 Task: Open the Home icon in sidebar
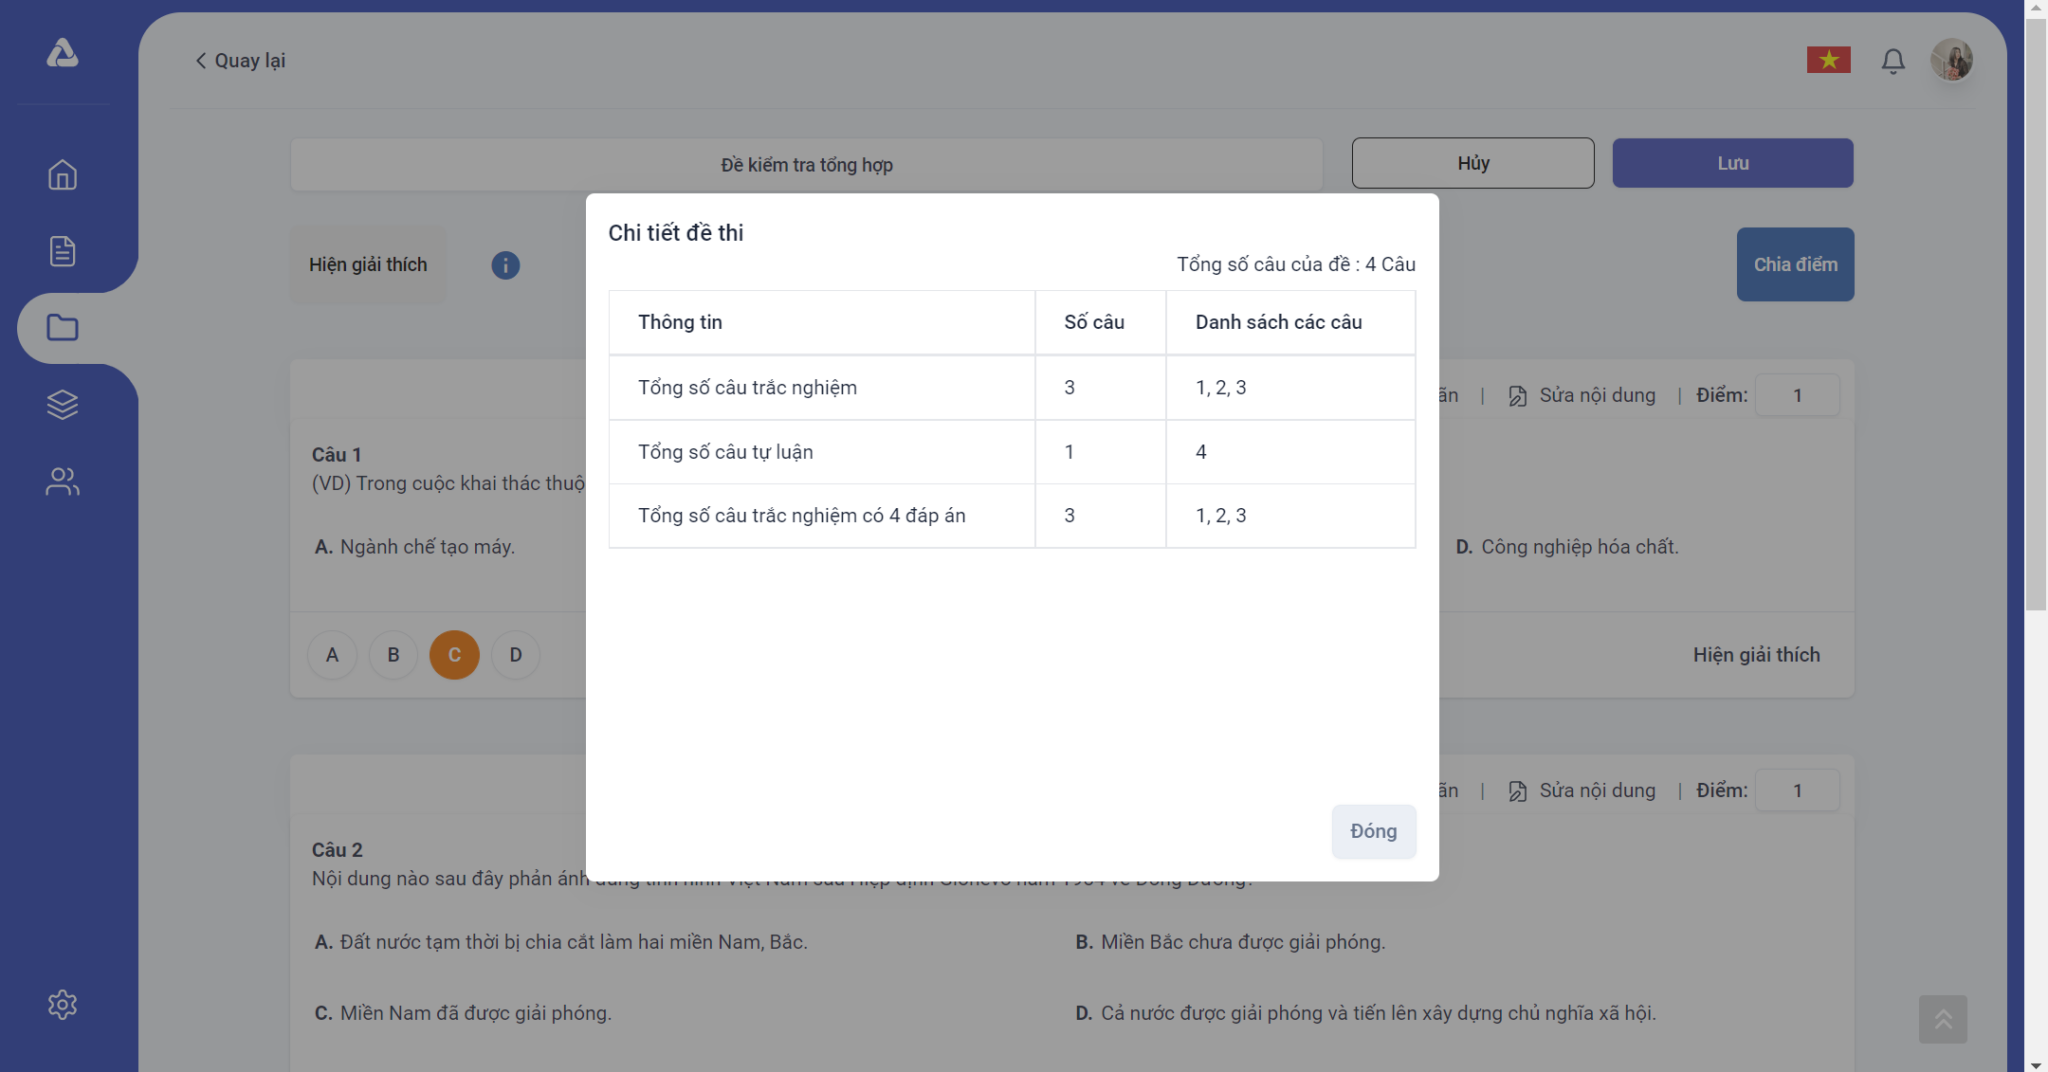click(x=62, y=175)
